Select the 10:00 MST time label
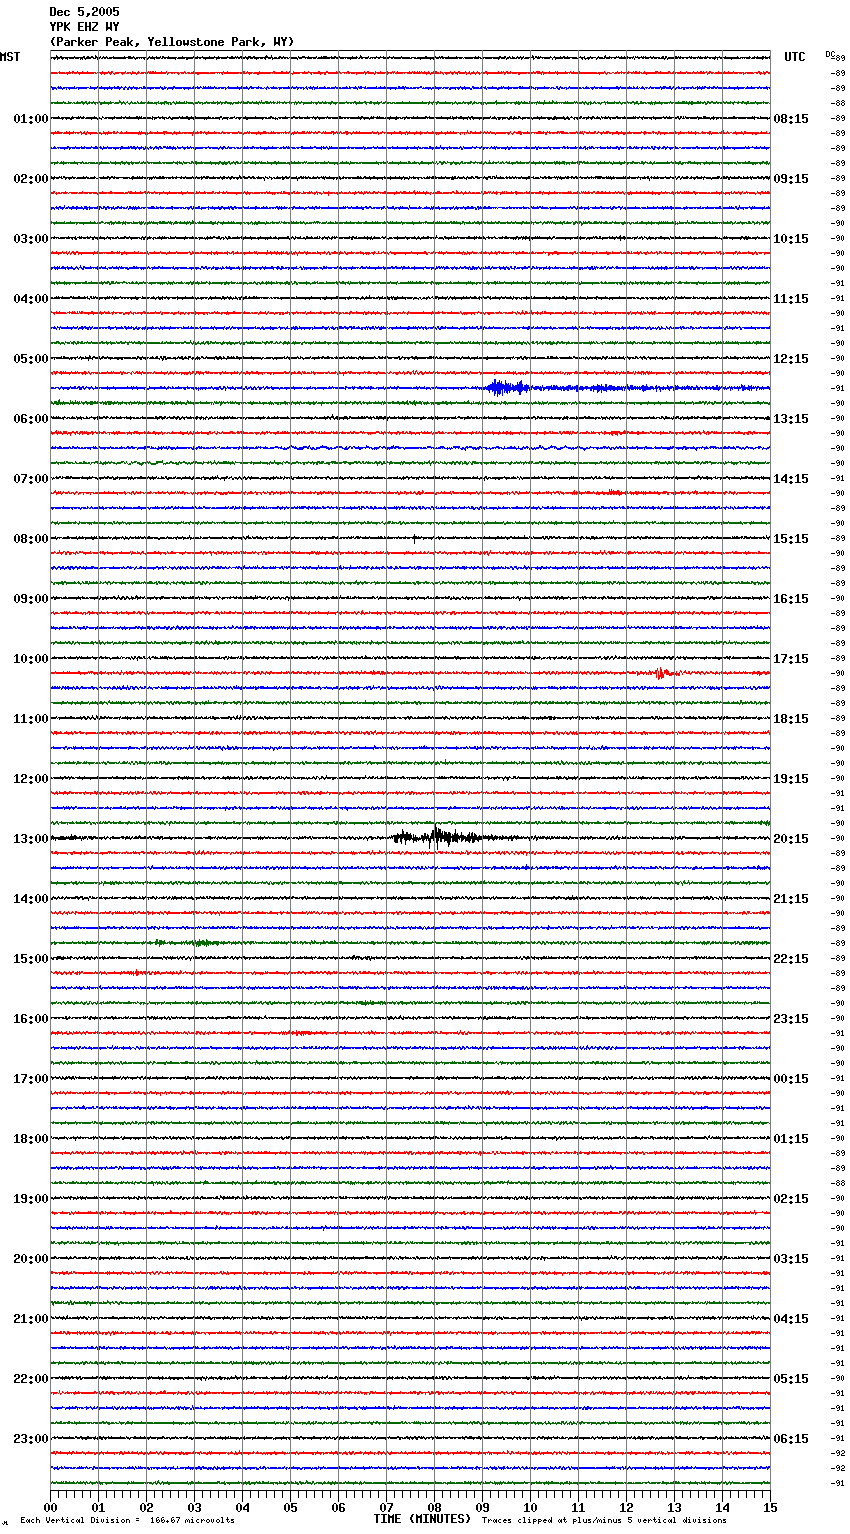This screenshot has height=1534, width=850. (x=31, y=659)
